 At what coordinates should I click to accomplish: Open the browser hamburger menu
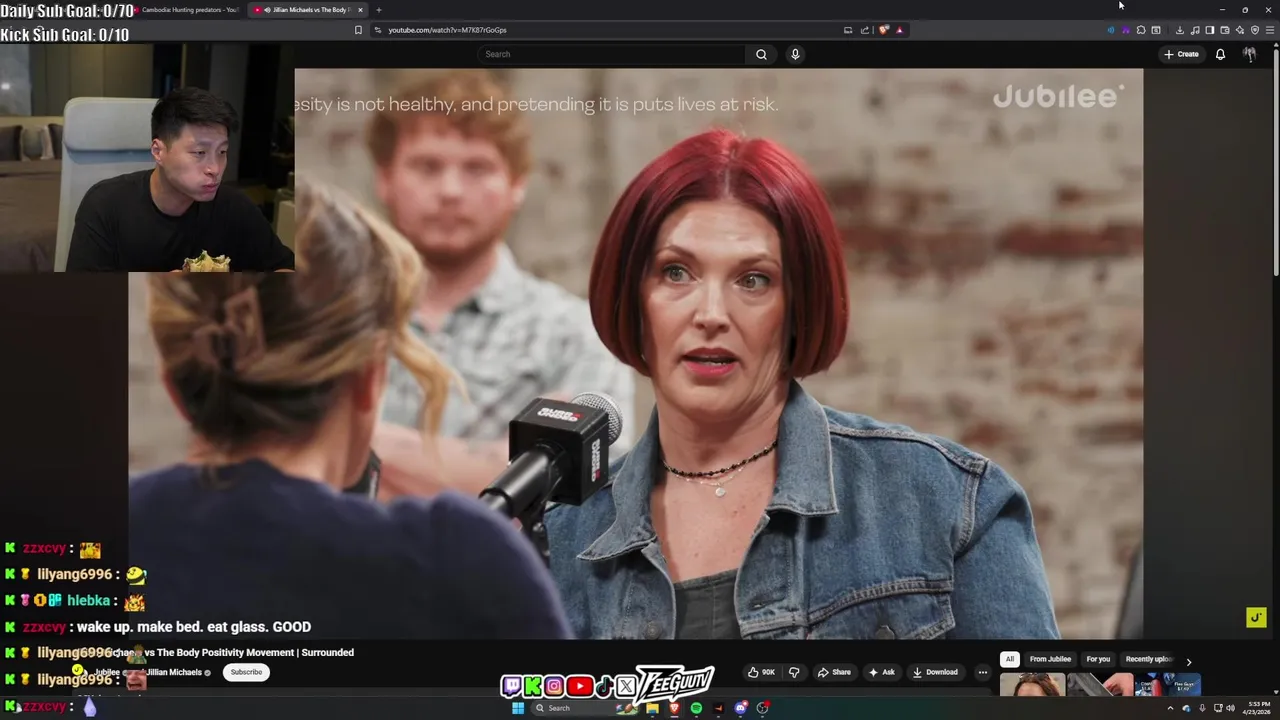pyautogui.click(x=1270, y=30)
